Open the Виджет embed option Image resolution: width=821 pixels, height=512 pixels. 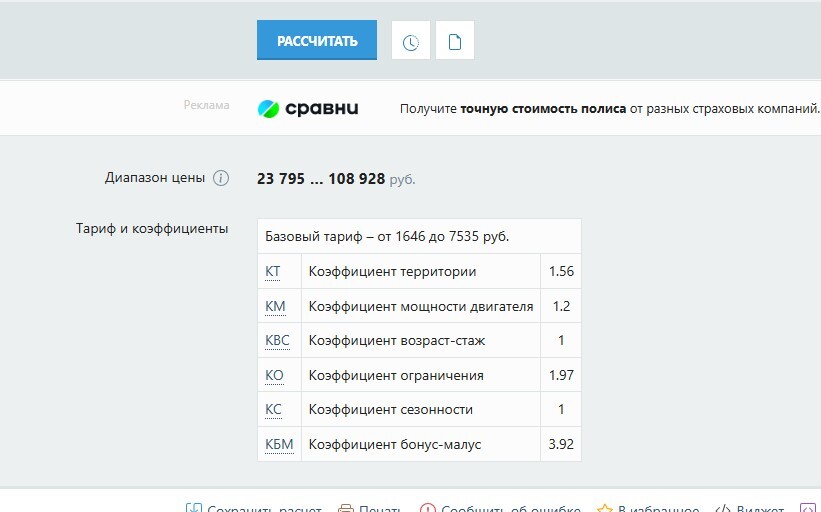[750, 509]
